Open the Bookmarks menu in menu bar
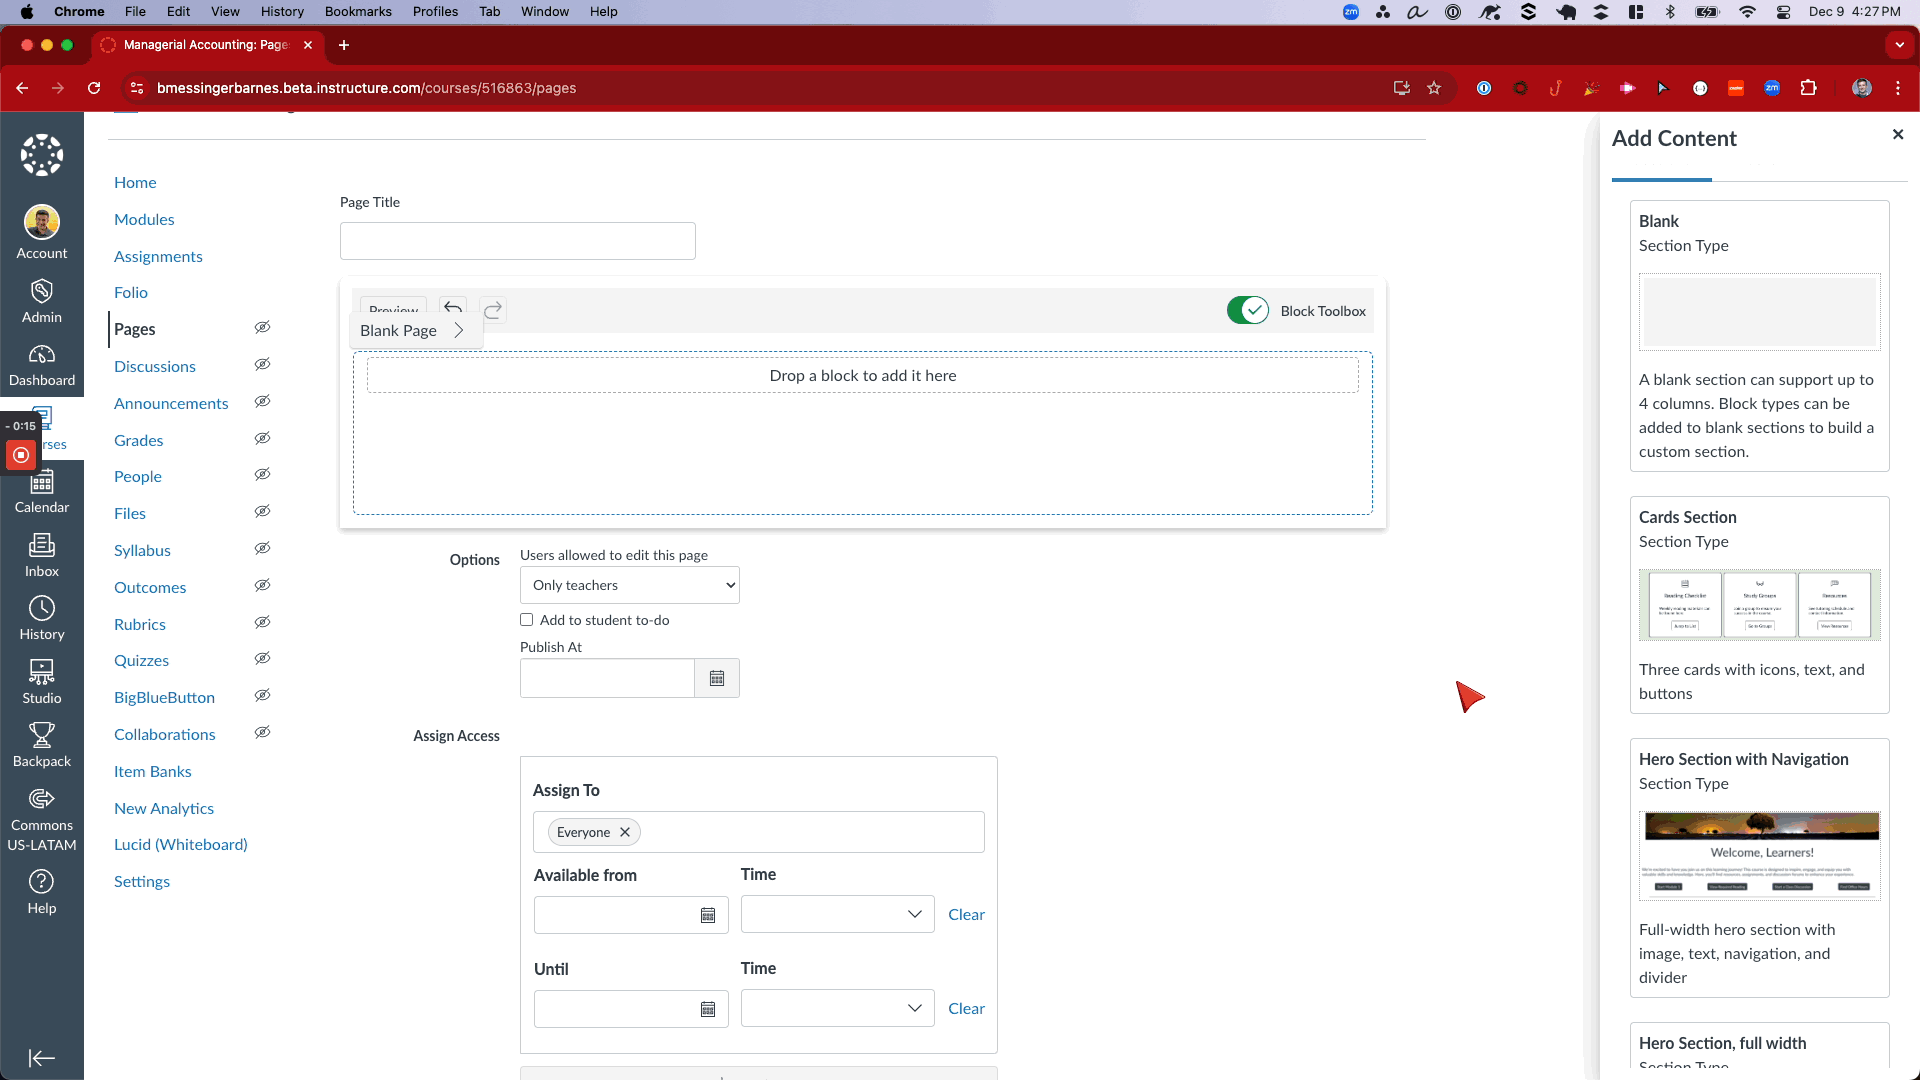 (357, 12)
